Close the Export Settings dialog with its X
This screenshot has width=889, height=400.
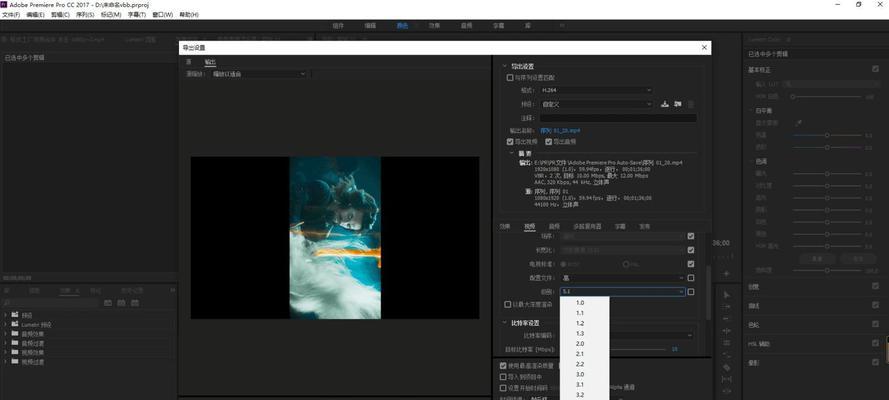704,48
